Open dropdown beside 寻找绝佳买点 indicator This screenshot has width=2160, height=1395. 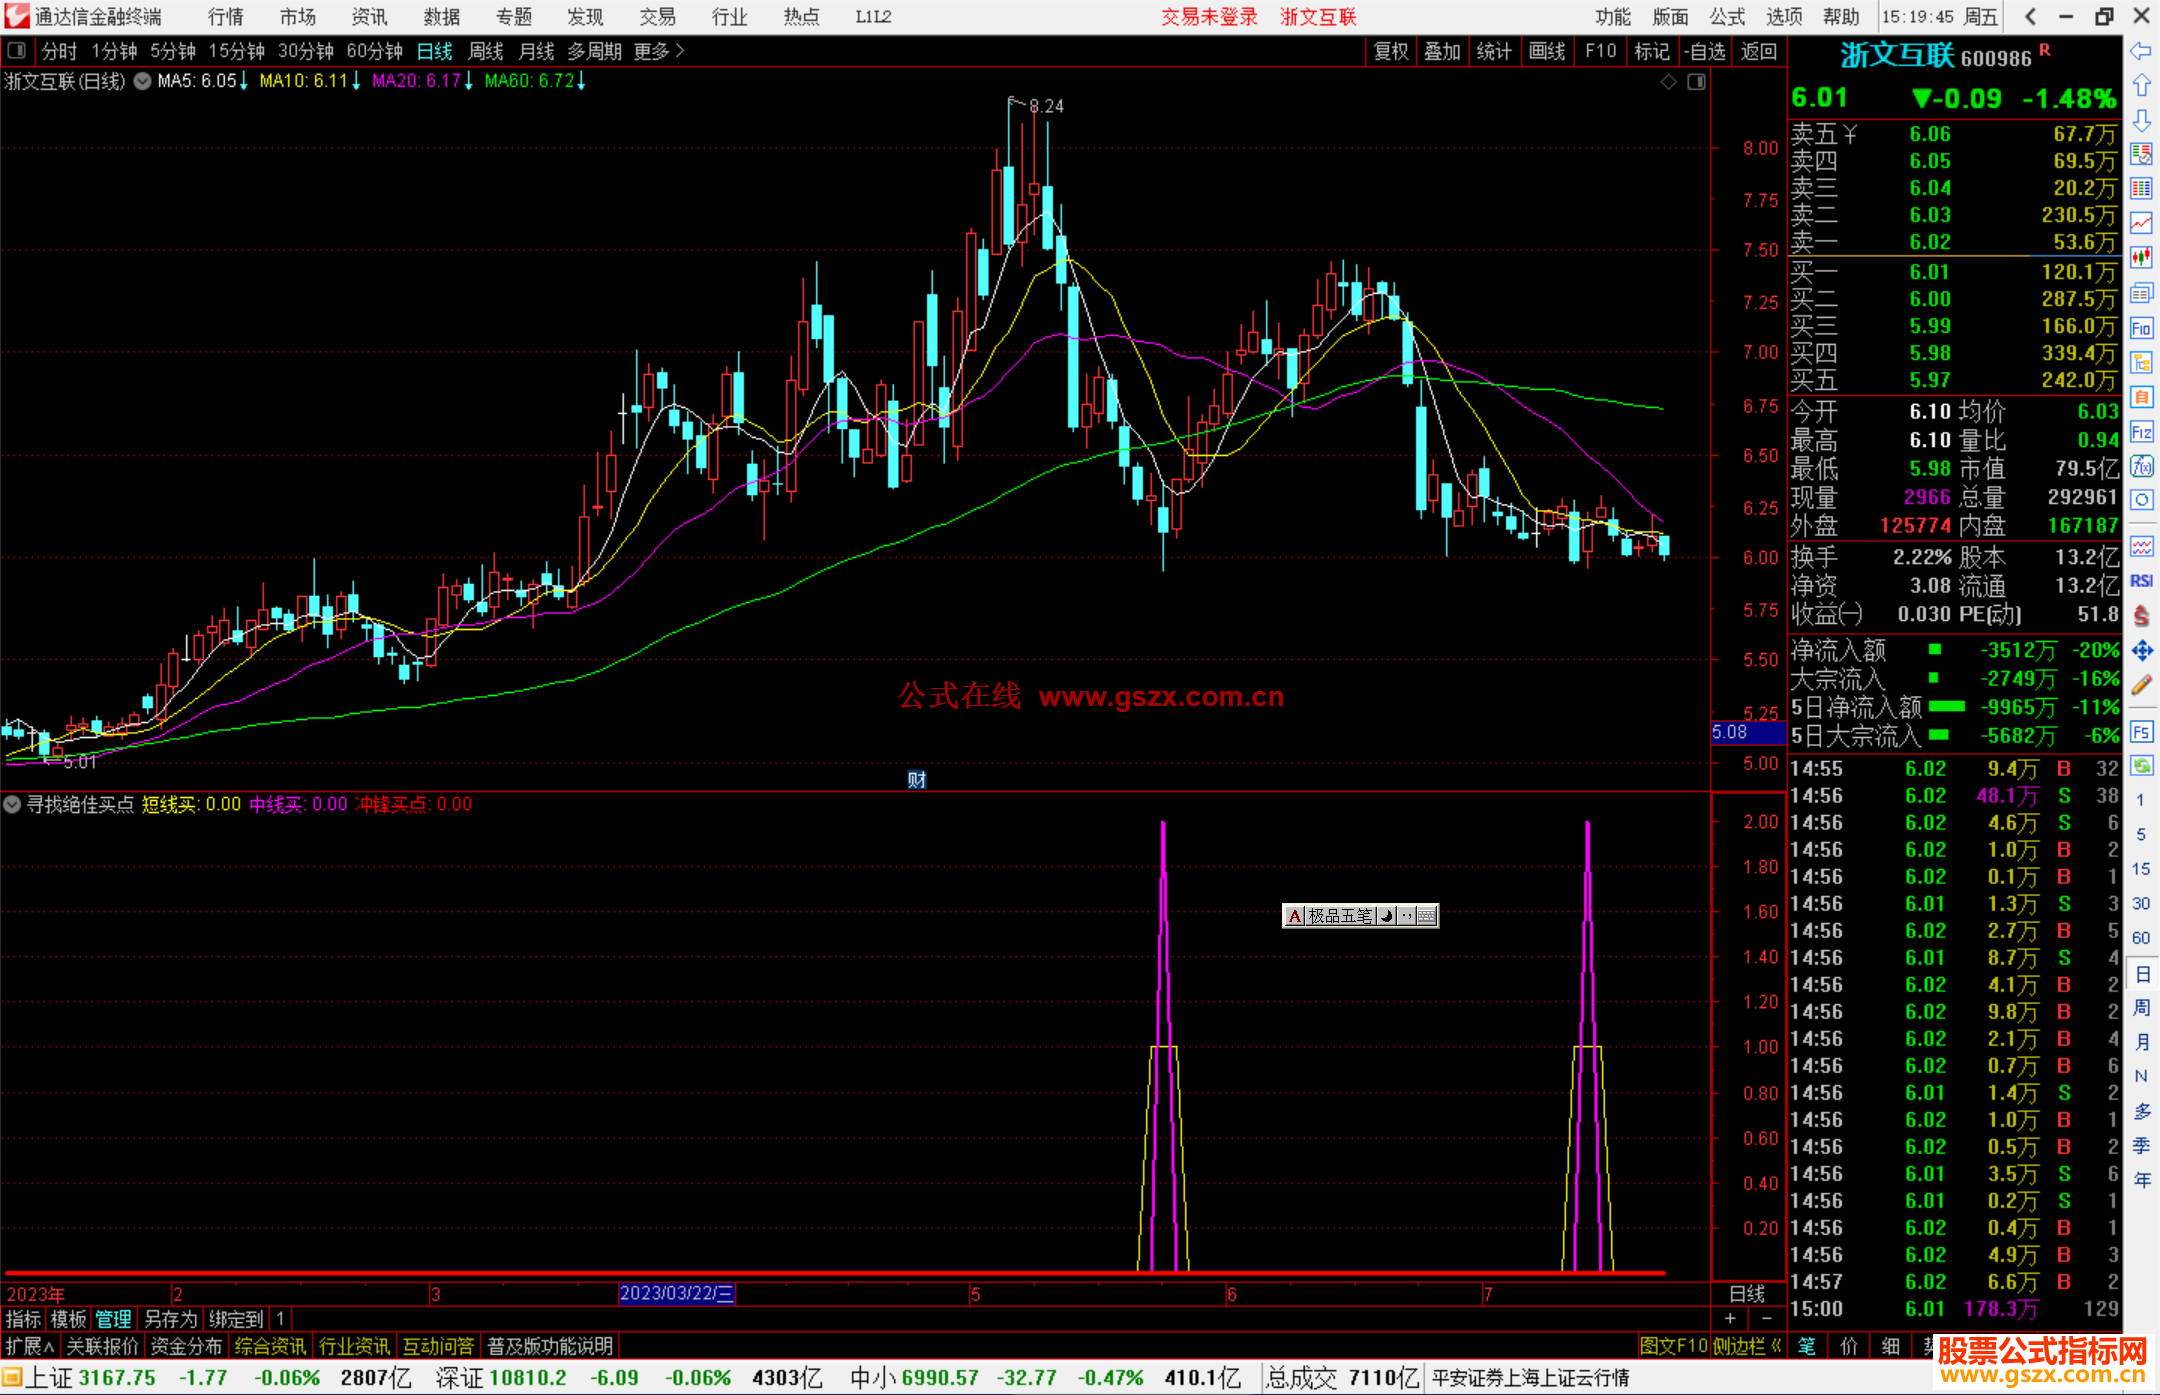pos(12,804)
